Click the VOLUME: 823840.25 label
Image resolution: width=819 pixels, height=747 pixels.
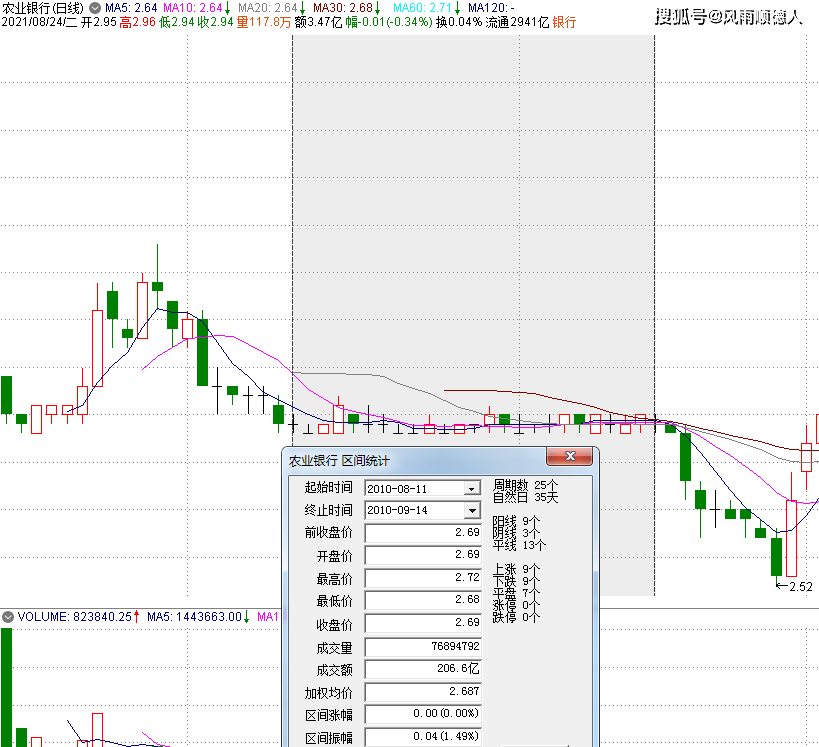click(x=75, y=617)
